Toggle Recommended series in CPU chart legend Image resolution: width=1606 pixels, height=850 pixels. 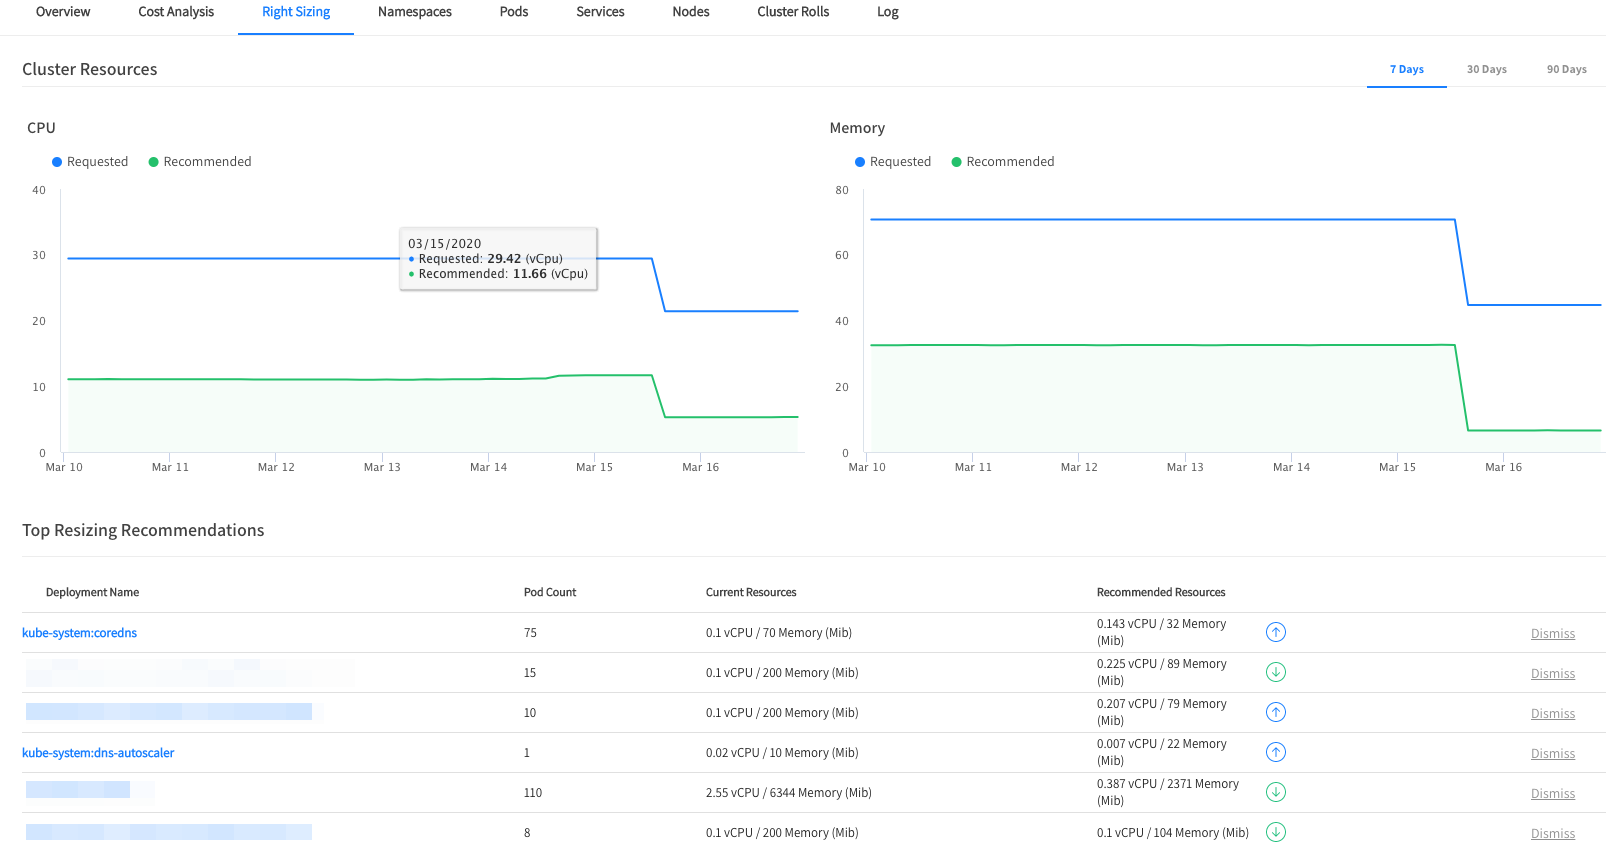click(x=200, y=162)
